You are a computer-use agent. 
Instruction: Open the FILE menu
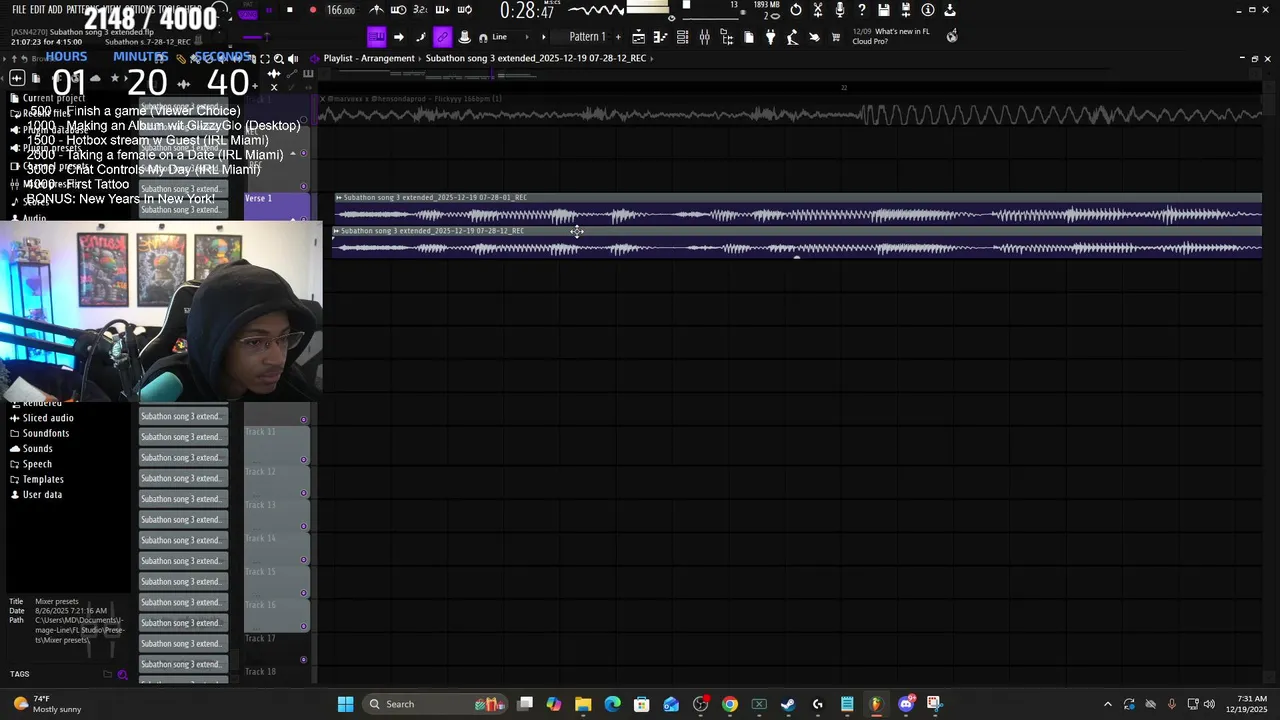(x=19, y=9)
